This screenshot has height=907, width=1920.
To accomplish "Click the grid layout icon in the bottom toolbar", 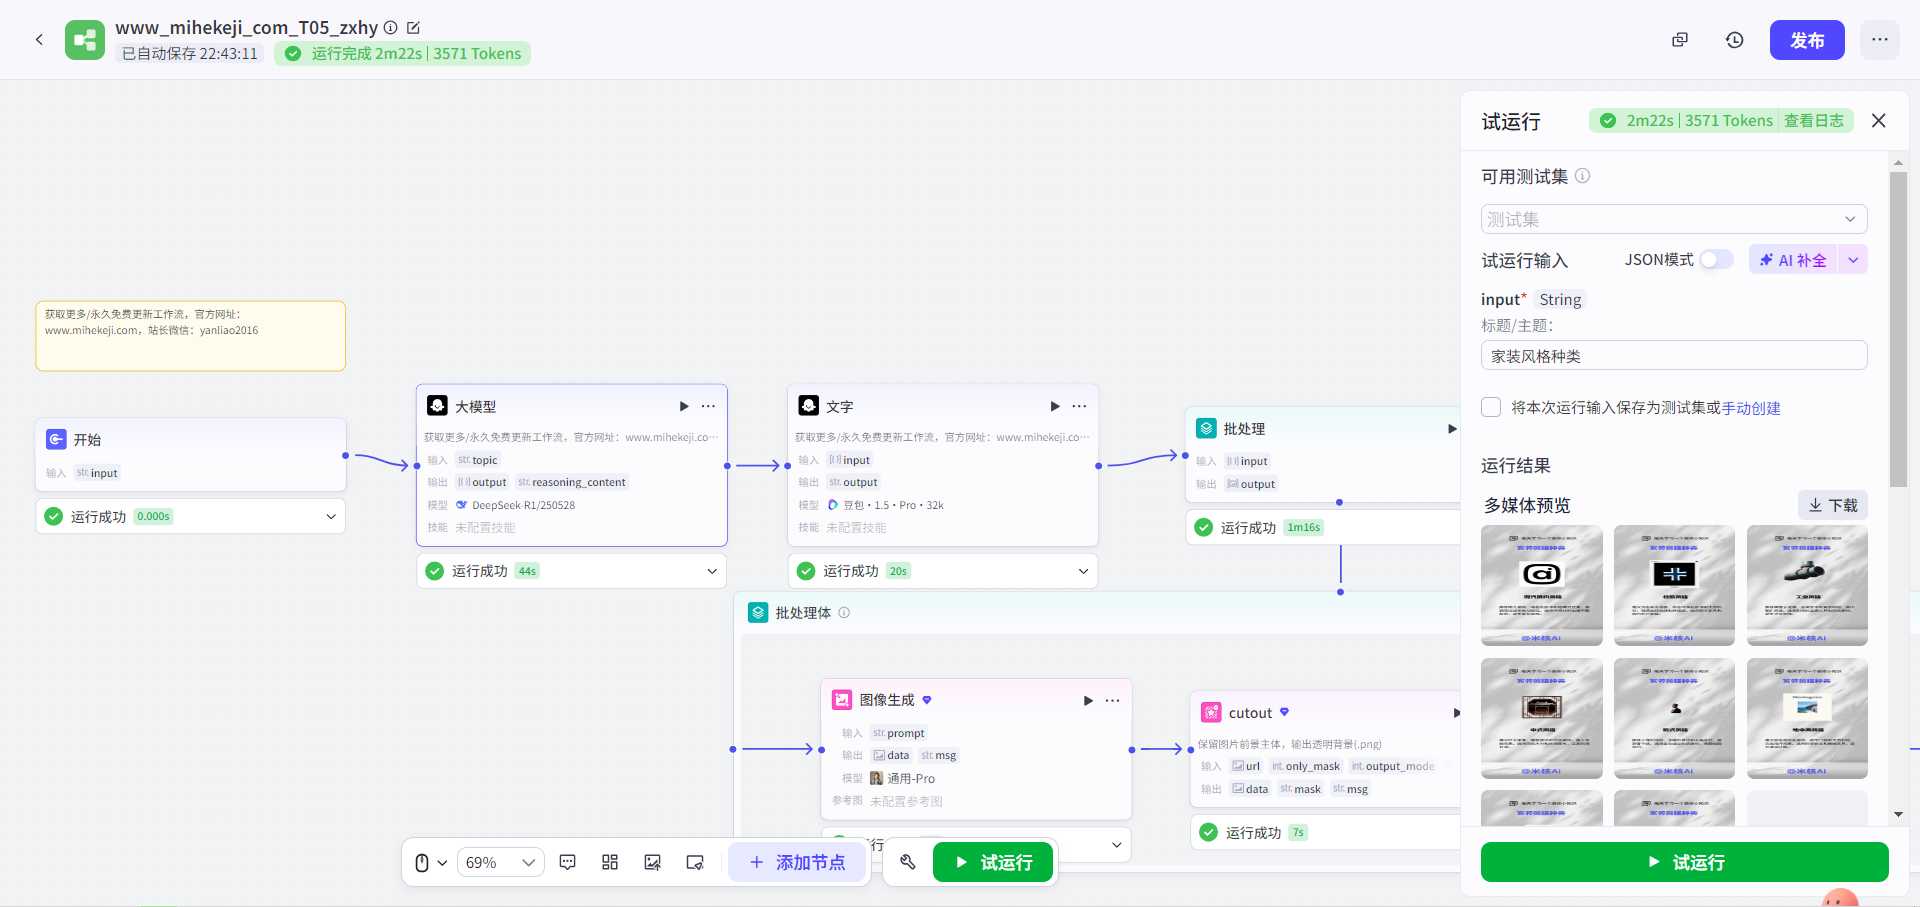I will pyautogui.click(x=610, y=862).
